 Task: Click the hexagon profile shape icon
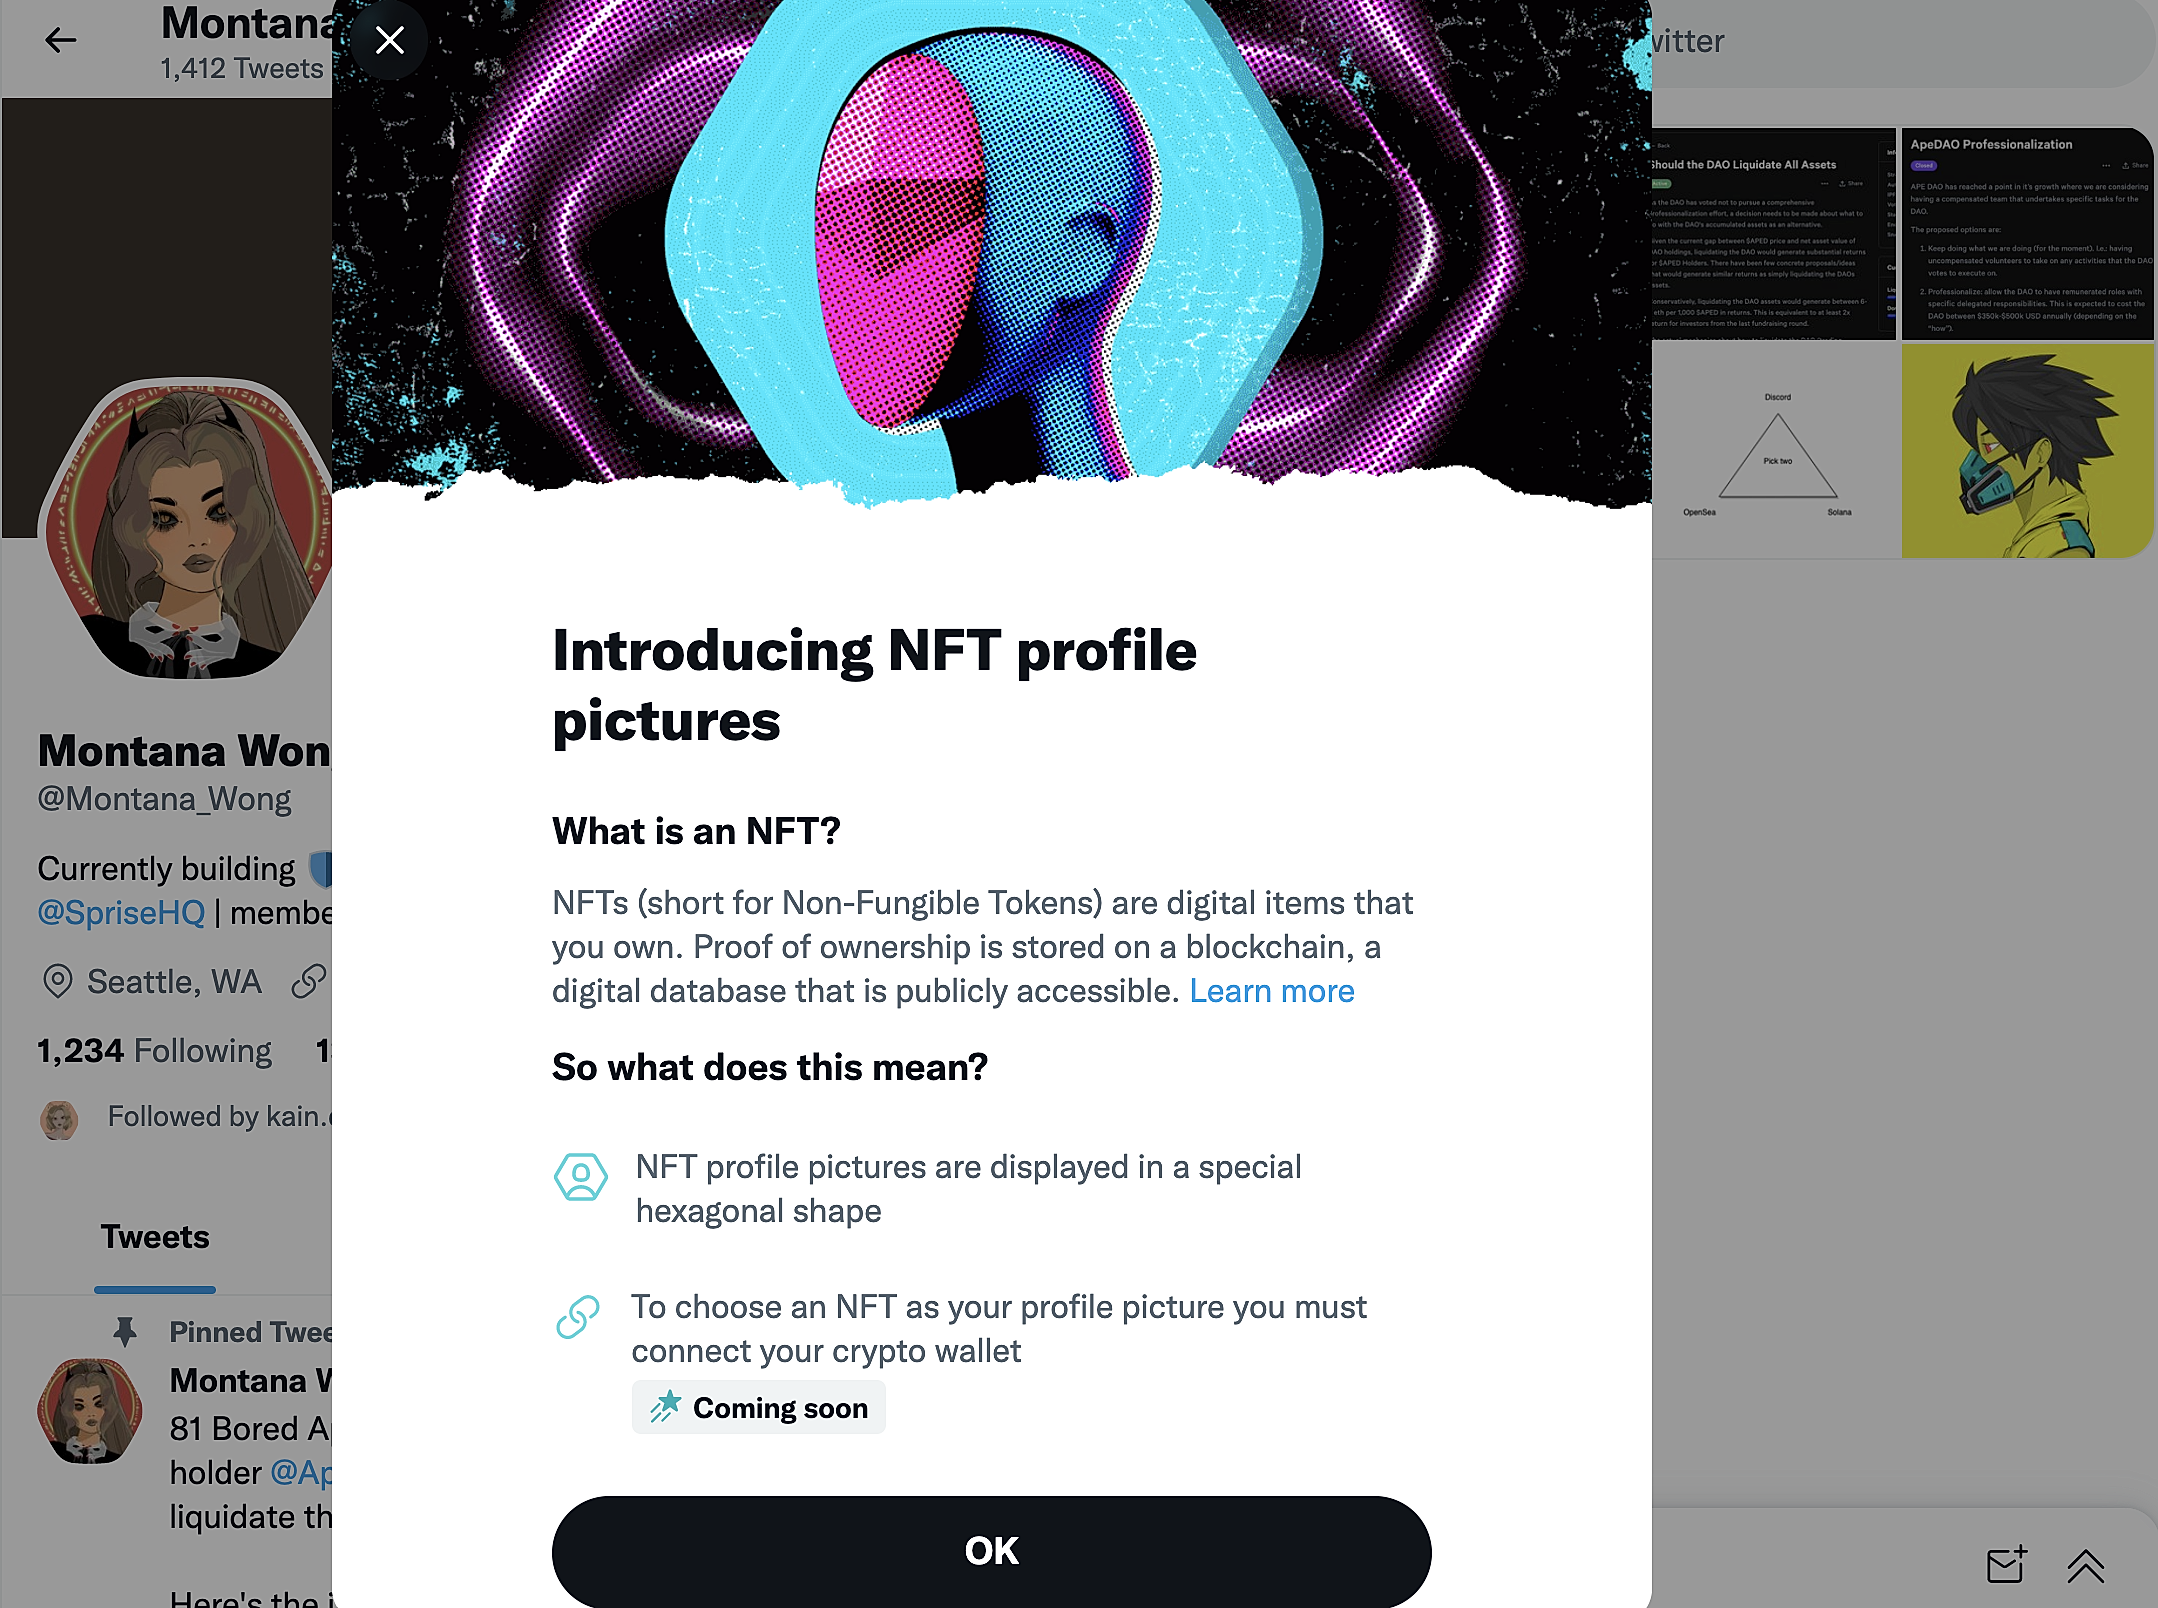(x=581, y=1177)
